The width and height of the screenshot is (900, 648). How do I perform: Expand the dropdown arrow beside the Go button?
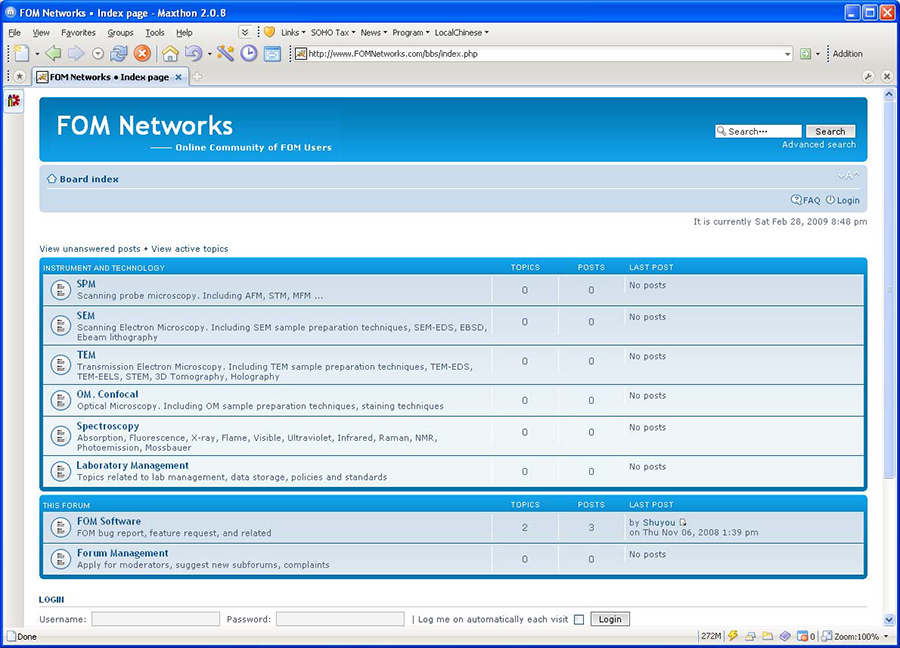pos(817,54)
